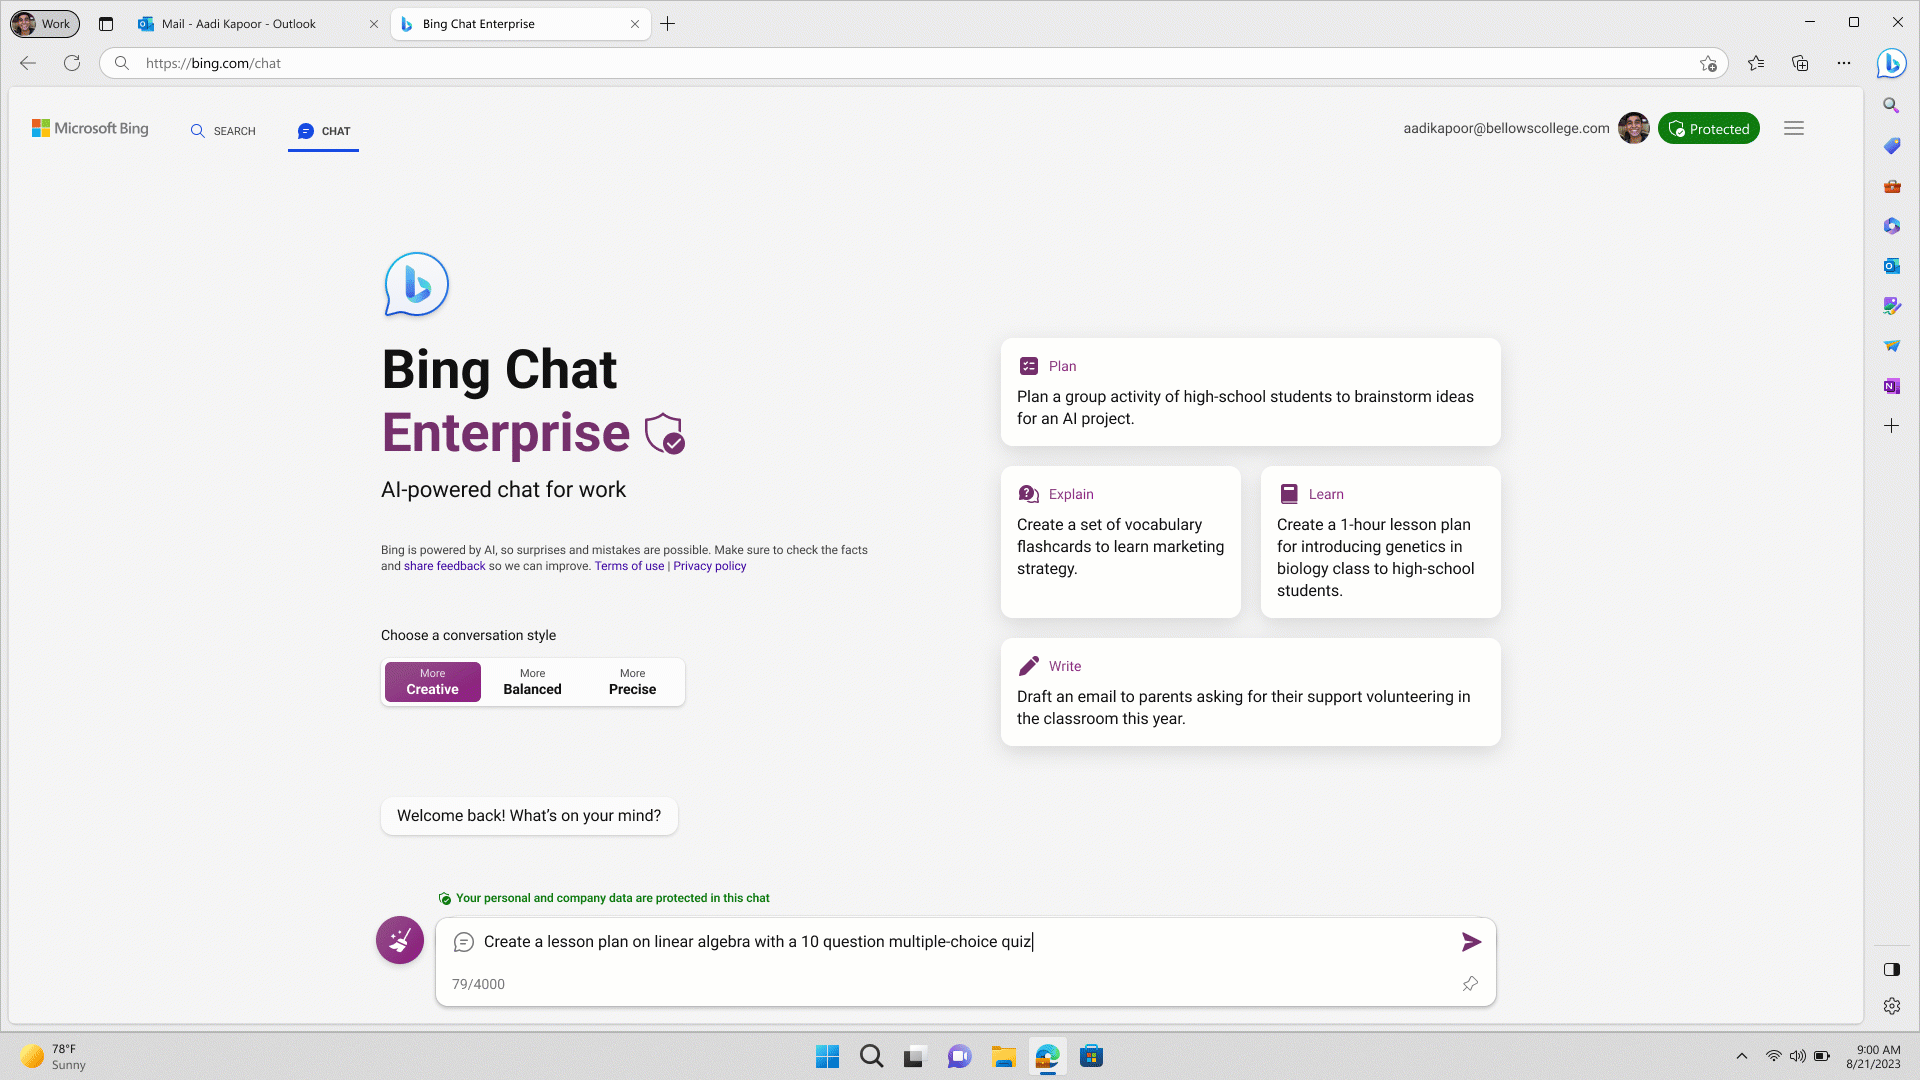Image resolution: width=1920 pixels, height=1080 pixels.
Task: Open Outlook in the Edge sidebar
Action: 1891,266
